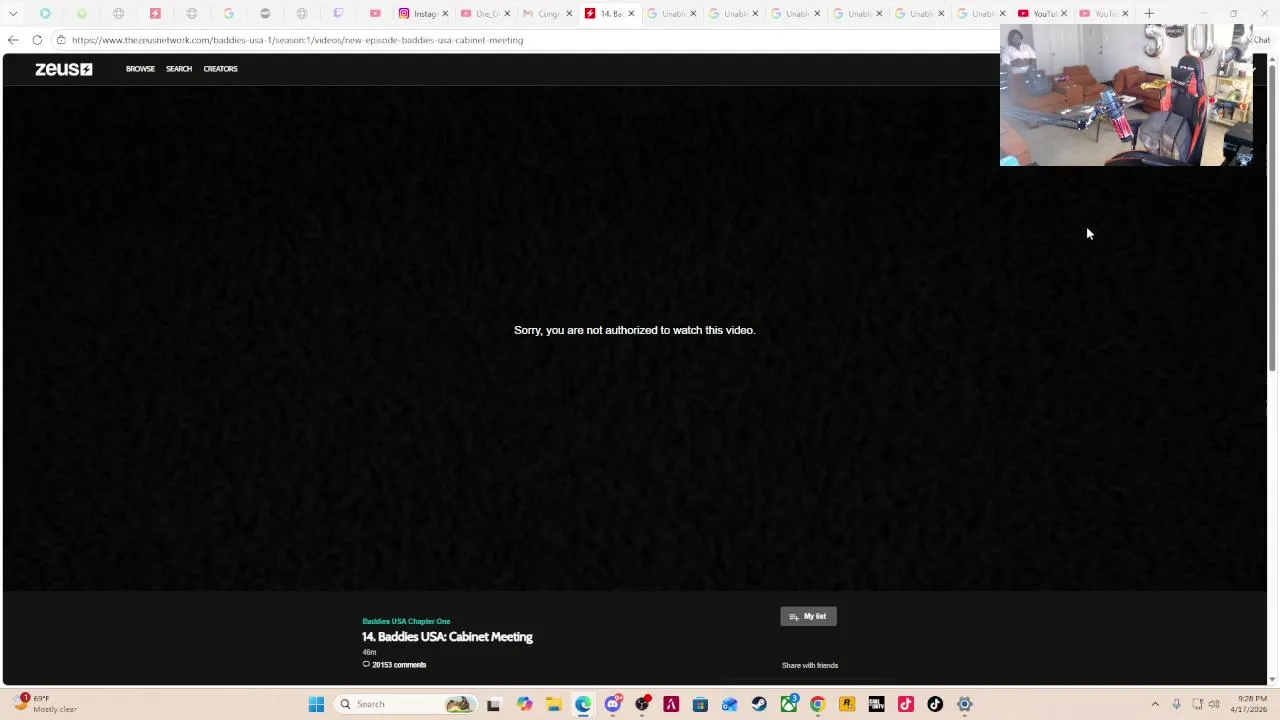
Task: Open File Explorer from the taskbar
Action: (553, 704)
